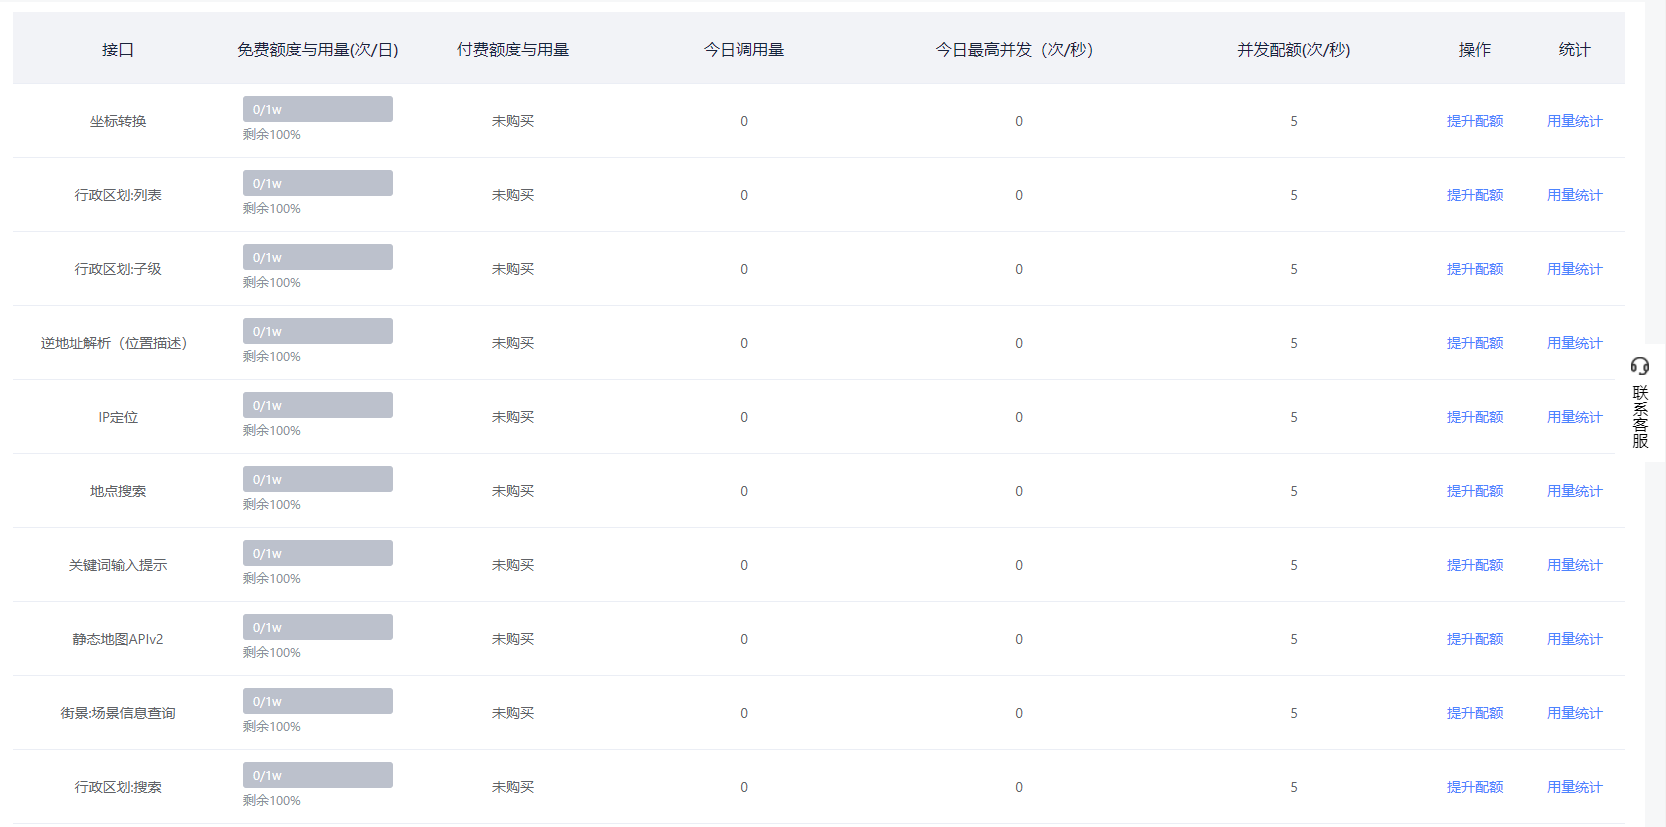Click 提升配额 for IP定位 row

coord(1475,417)
